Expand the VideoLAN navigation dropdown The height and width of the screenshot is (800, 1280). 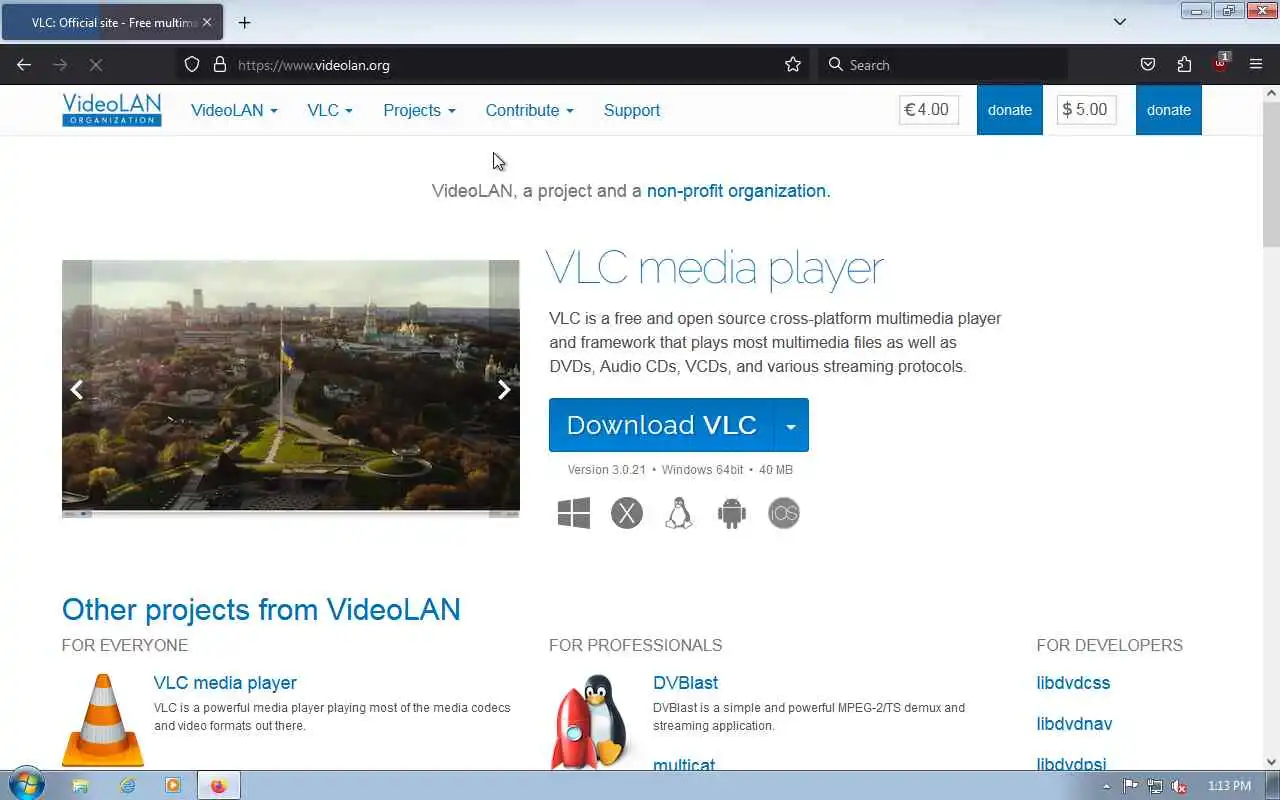pos(234,110)
